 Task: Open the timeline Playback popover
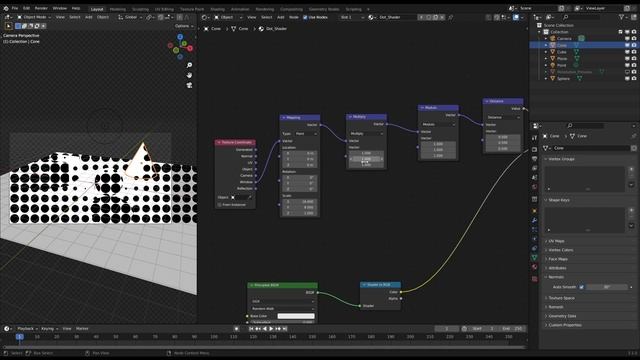(27, 329)
